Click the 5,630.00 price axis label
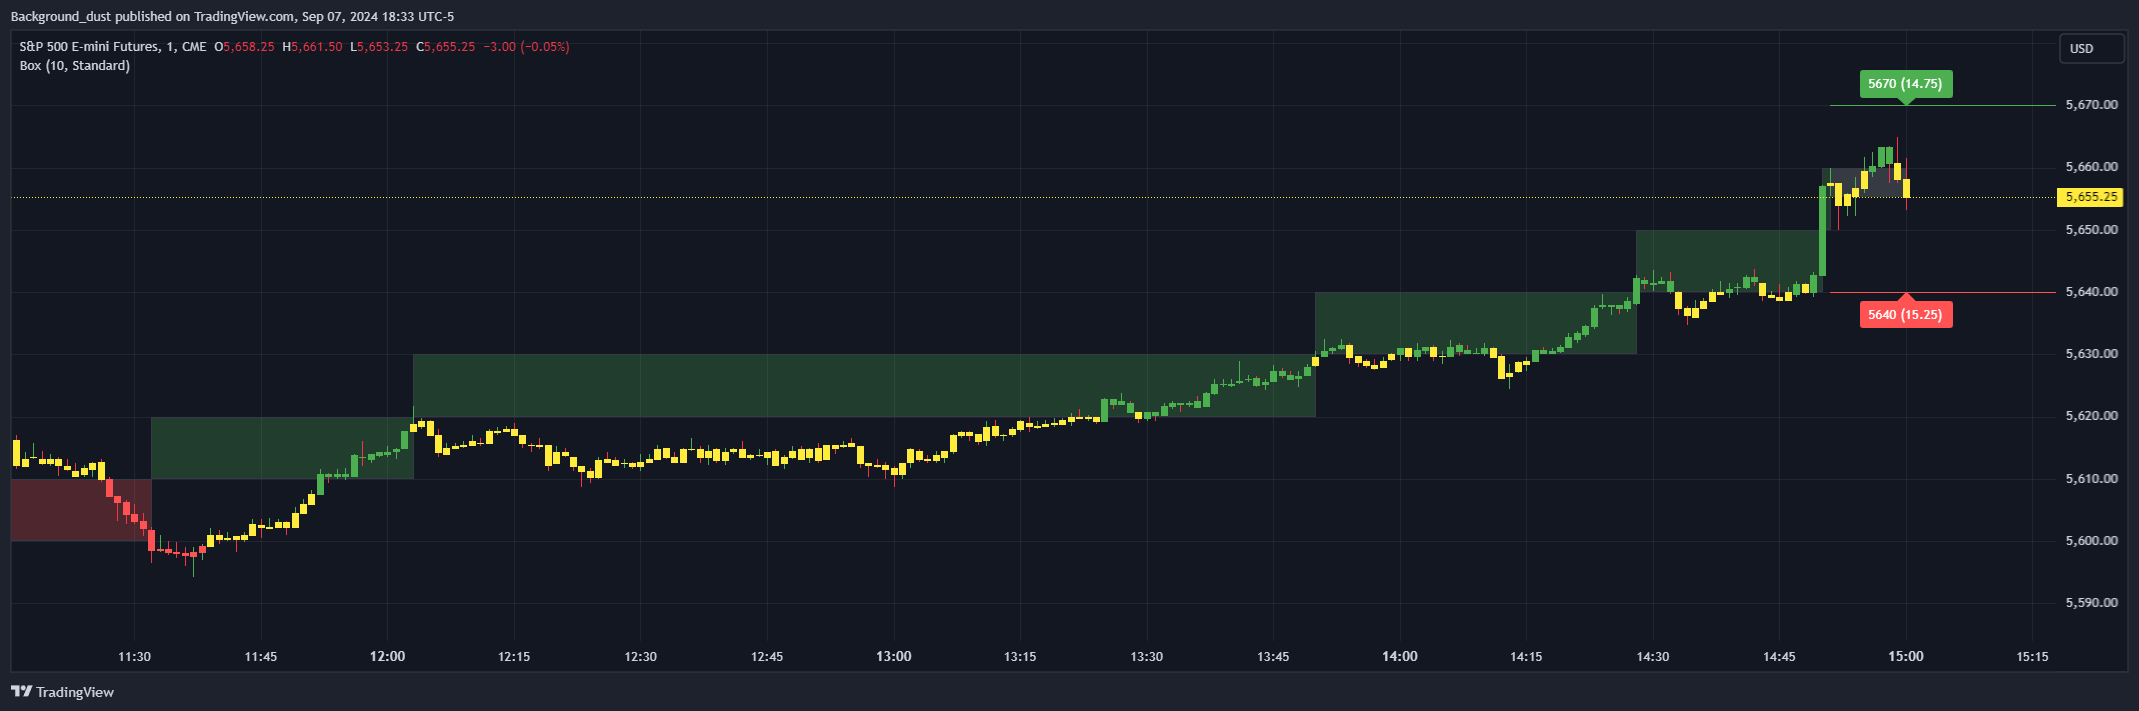Image resolution: width=2139 pixels, height=711 pixels. pyautogui.click(x=2091, y=354)
